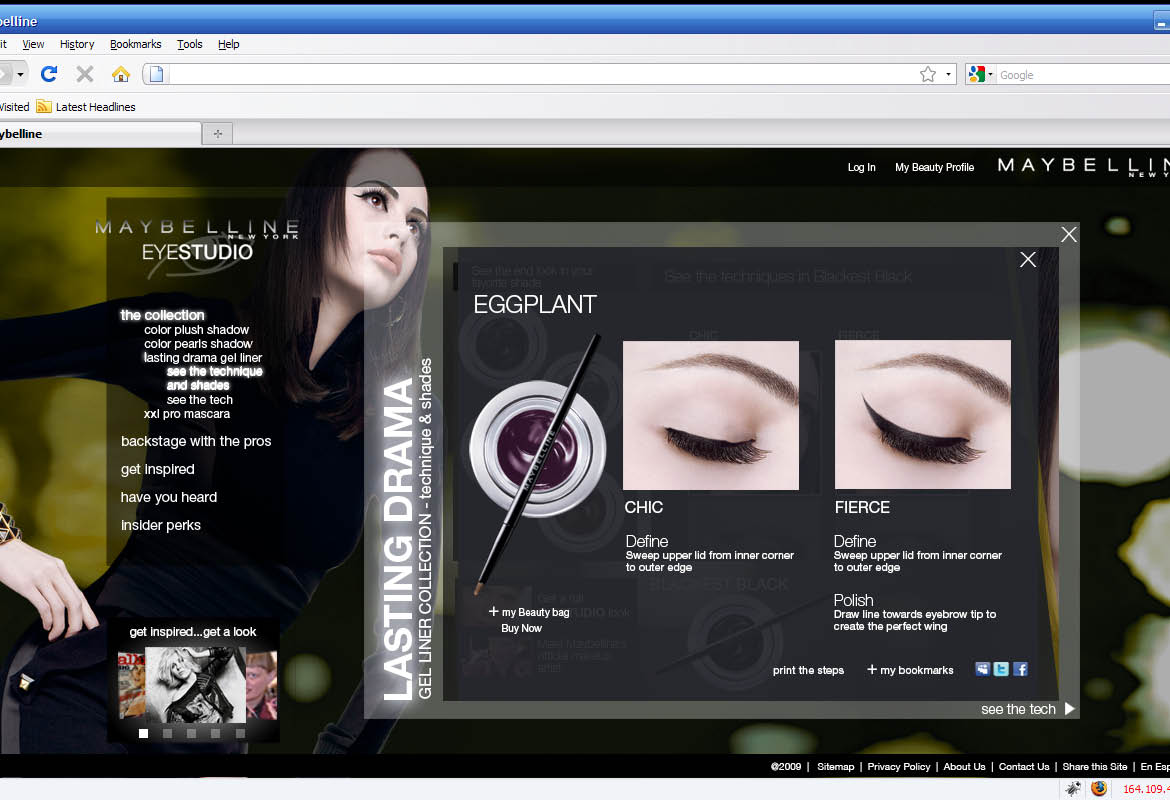Click the print the steps link

tap(808, 670)
